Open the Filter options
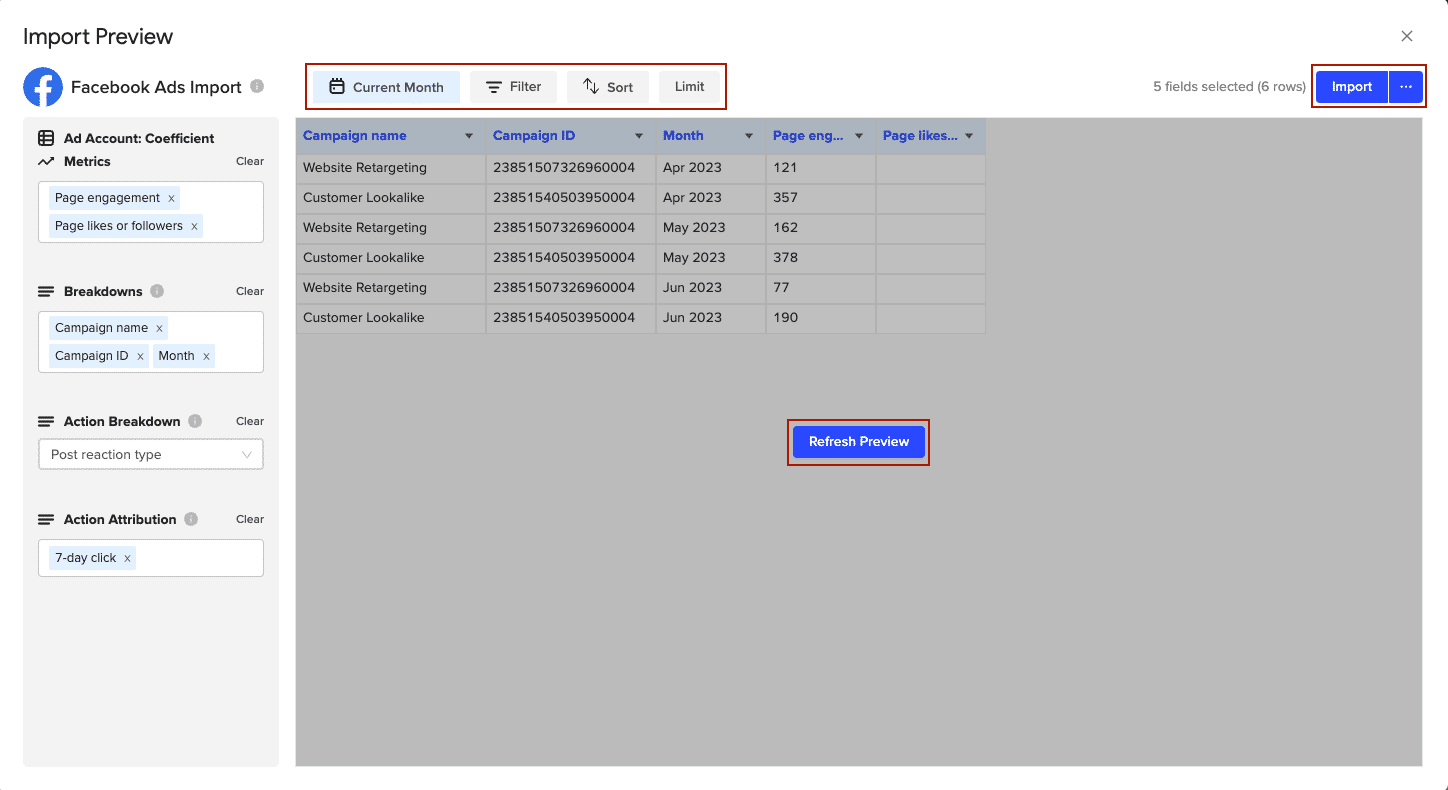 point(513,87)
